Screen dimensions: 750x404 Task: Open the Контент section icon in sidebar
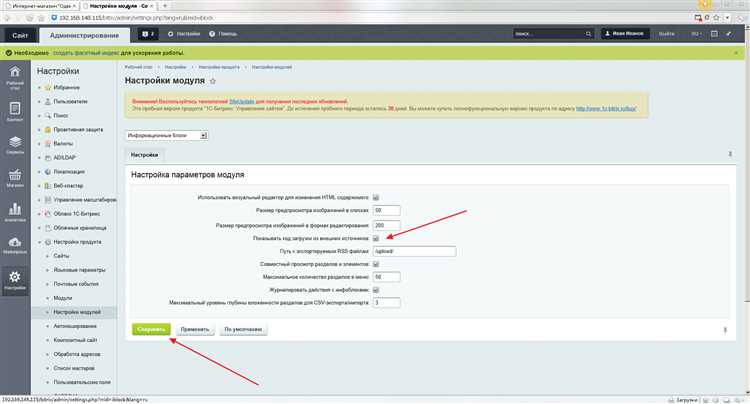(x=15, y=111)
